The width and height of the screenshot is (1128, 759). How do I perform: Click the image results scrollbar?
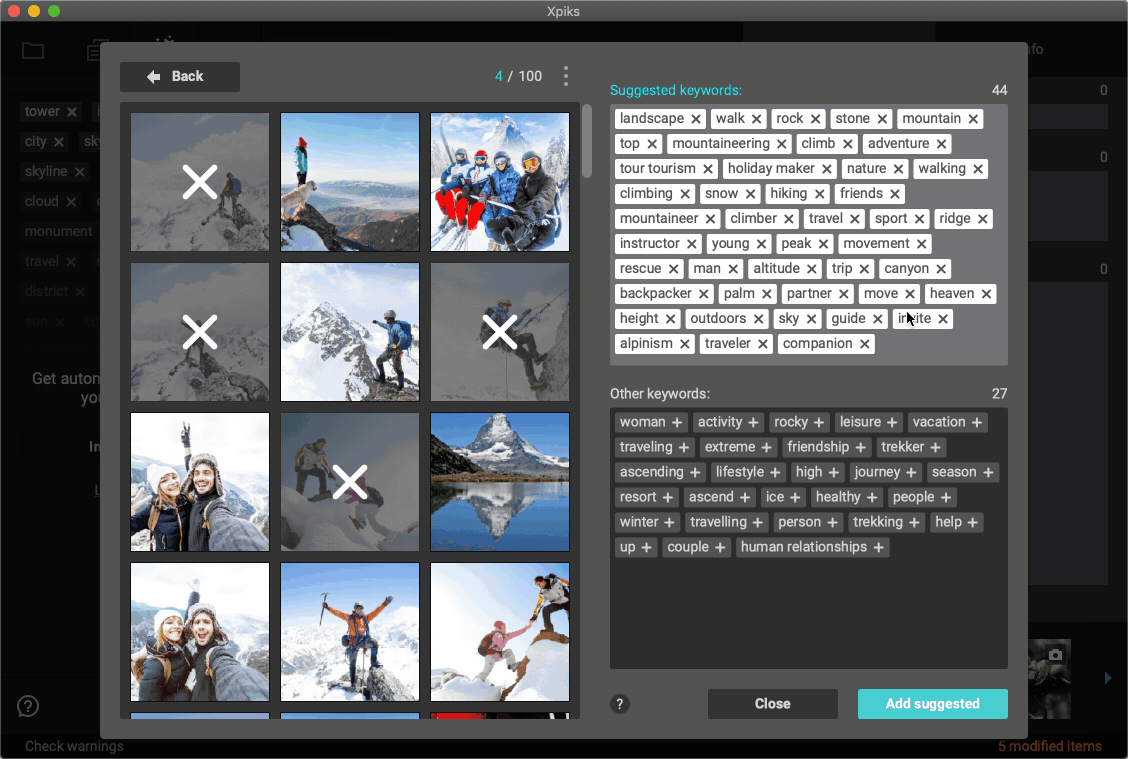[x=587, y=140]
